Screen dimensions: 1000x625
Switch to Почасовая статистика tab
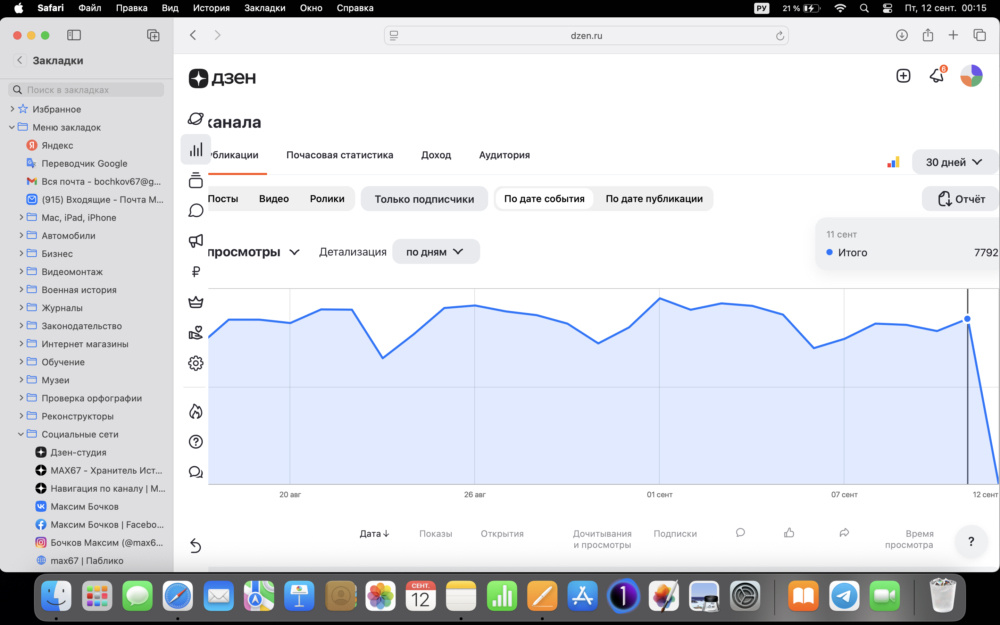pos(339,155)
